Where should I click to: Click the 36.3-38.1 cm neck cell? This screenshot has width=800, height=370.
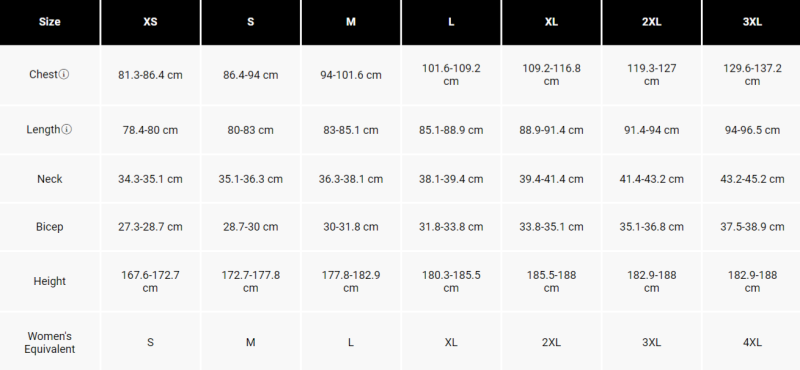[351, 179]
